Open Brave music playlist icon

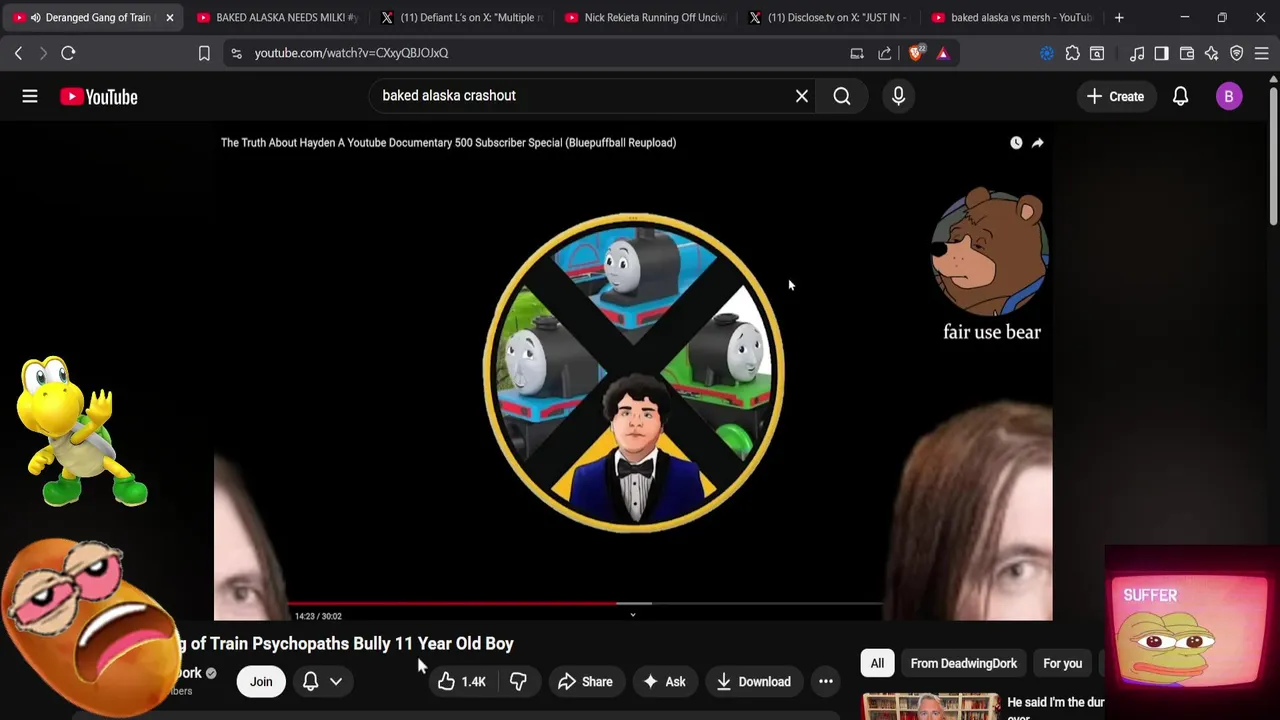click(x=1137, y=53)
